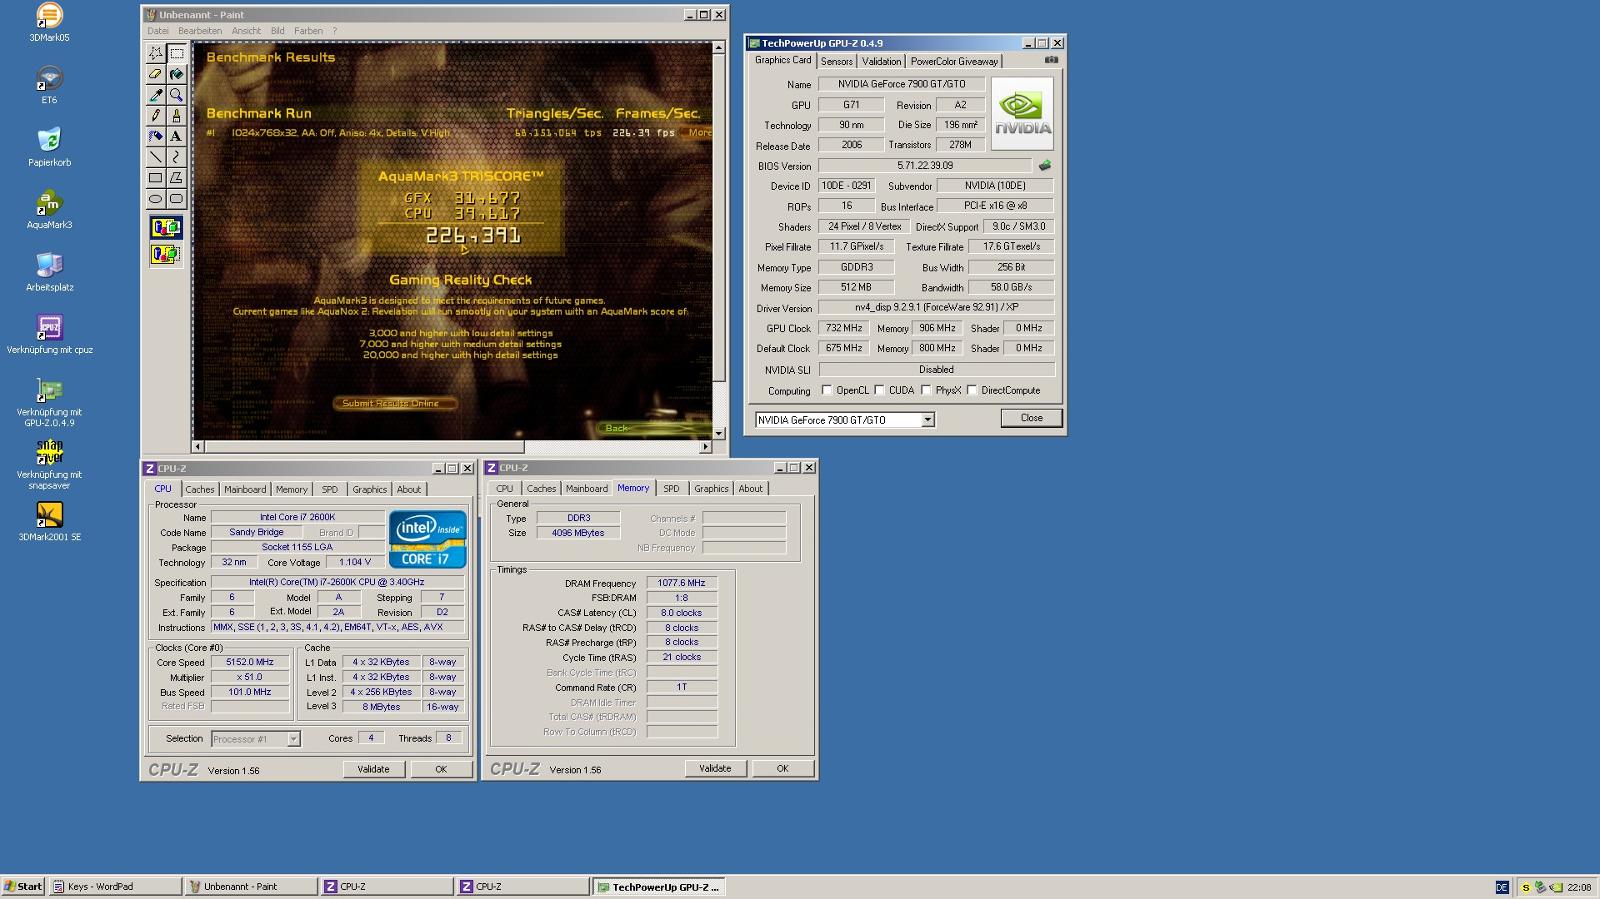Image resolution: width=1600 pixels, height=899 pixels.
Task: Open the Datei menu in Paint
Action: click(158, 31)
